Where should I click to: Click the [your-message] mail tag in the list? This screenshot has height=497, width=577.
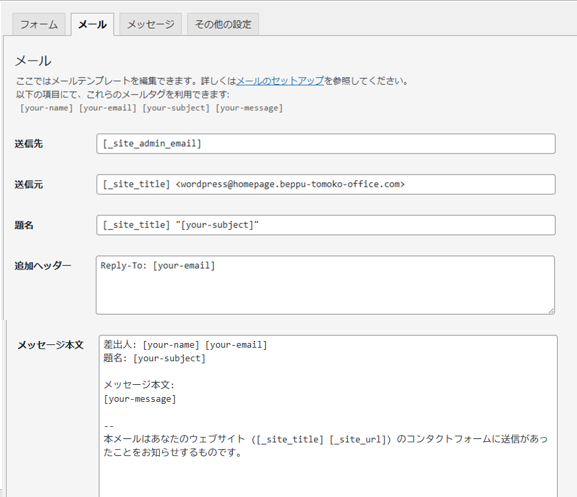coord(249,108)
